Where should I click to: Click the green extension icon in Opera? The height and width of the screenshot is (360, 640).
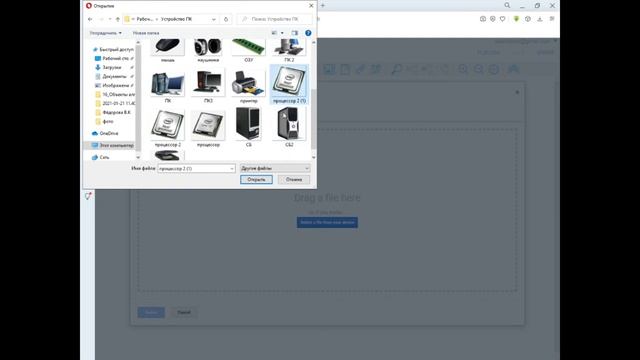click(x=516, y=19)
